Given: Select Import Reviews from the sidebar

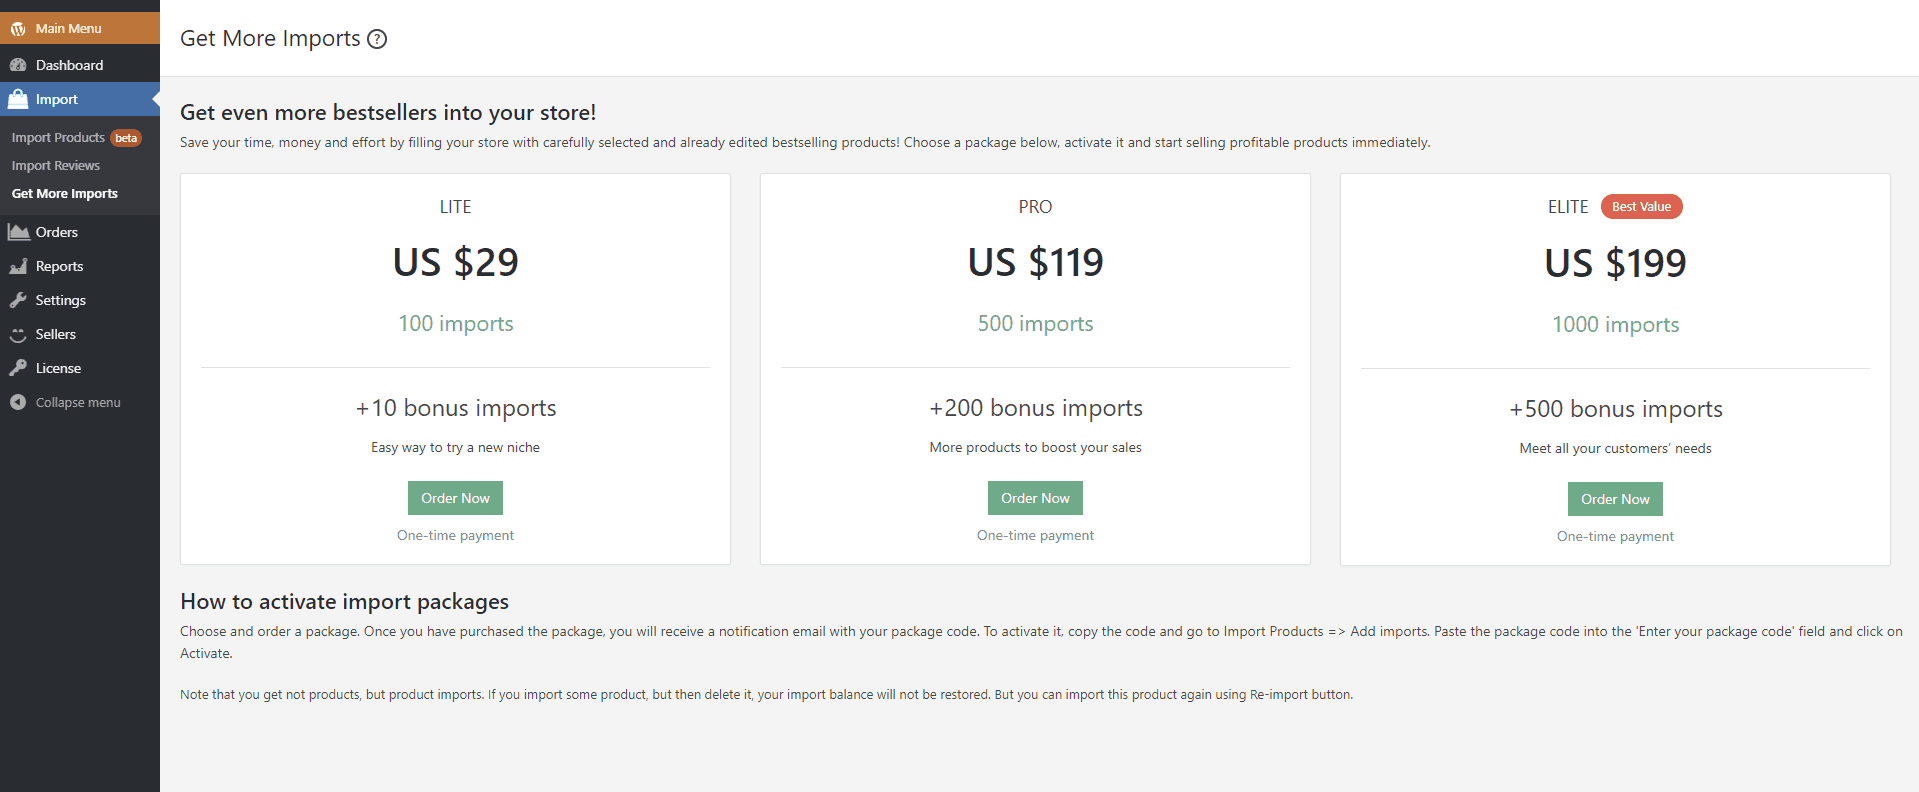Looking at the screenshot, I should click(x=56, y=165).
